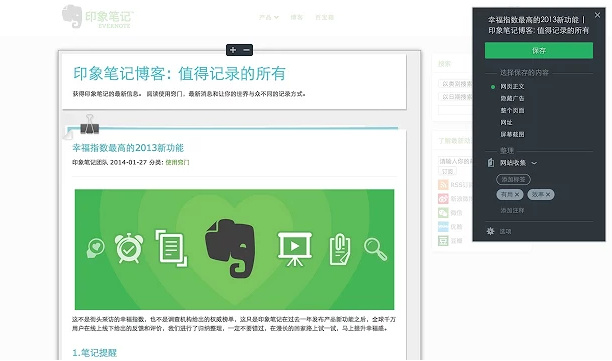Screen dimensions: 612x361
Task: Select the 网页正文 clip option
Action: (512, 87)
